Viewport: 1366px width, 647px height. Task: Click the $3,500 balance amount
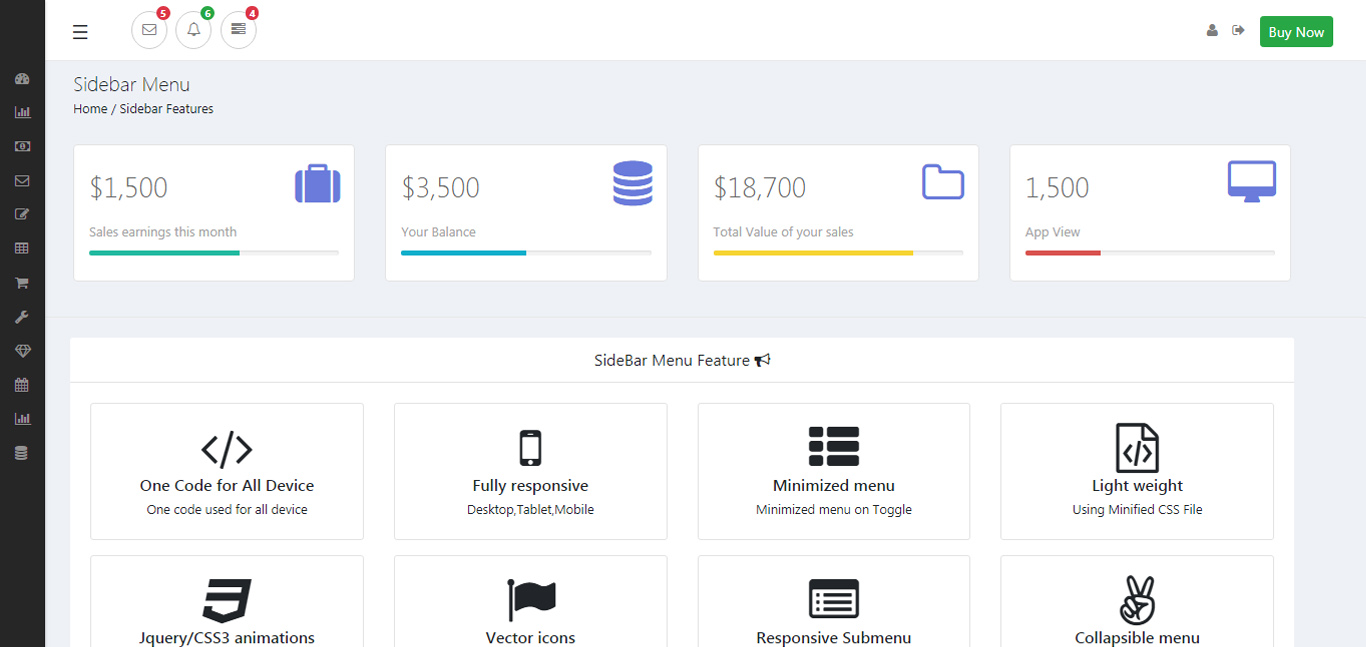[441, 188]
